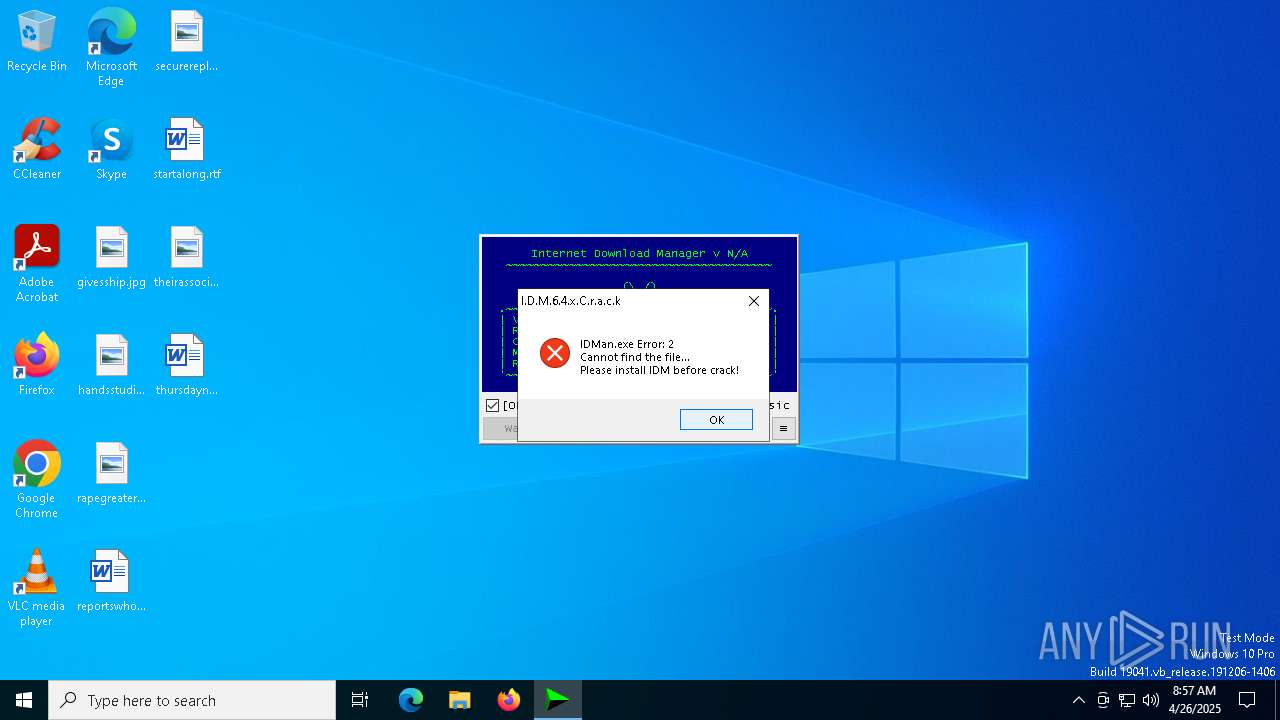
Task: Open the taskbar clock showing 8:57 AM
Action: tap(1194, 700)
